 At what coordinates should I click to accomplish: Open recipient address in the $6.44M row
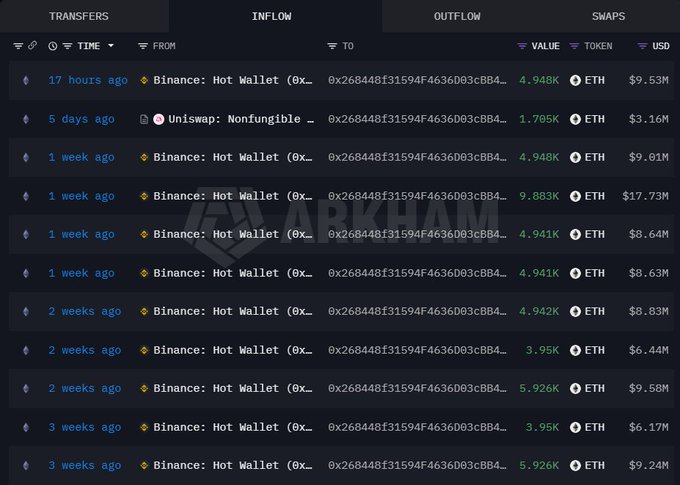click(x=417, y=350)
